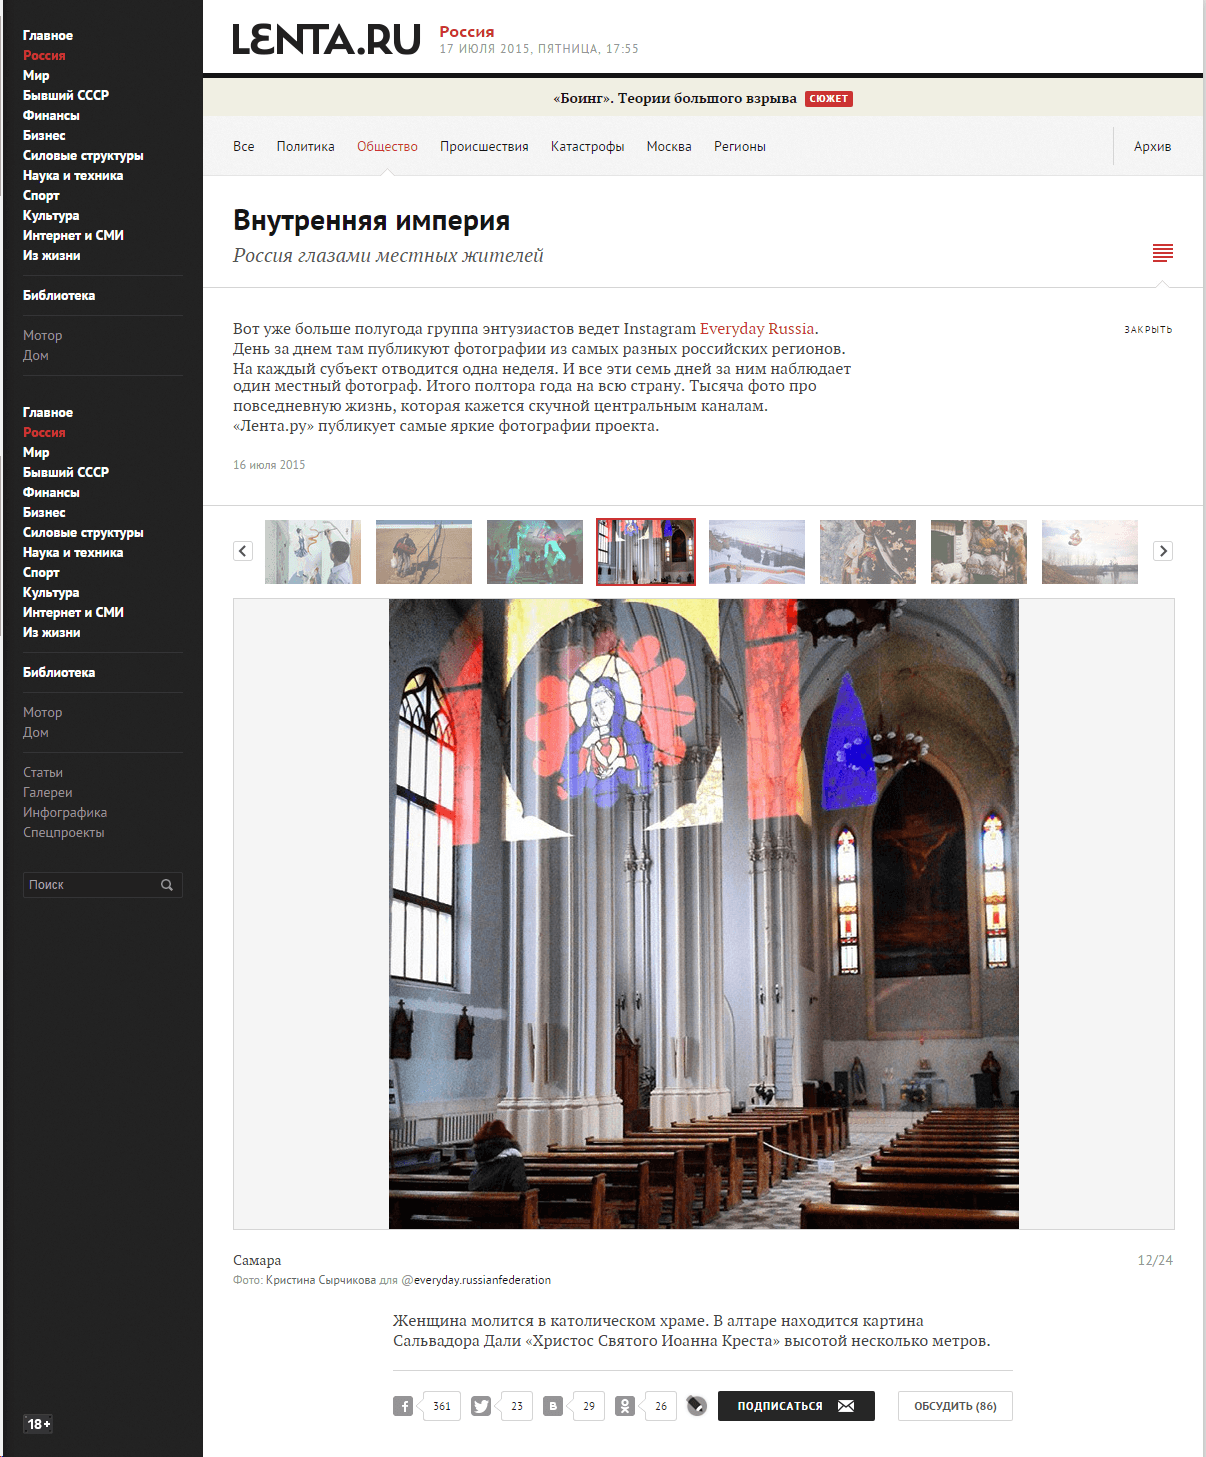Viewport: 1206px width, 1457px height.
Task: Click the LiveJournal pencil icon
Action: coord(697,1406)
